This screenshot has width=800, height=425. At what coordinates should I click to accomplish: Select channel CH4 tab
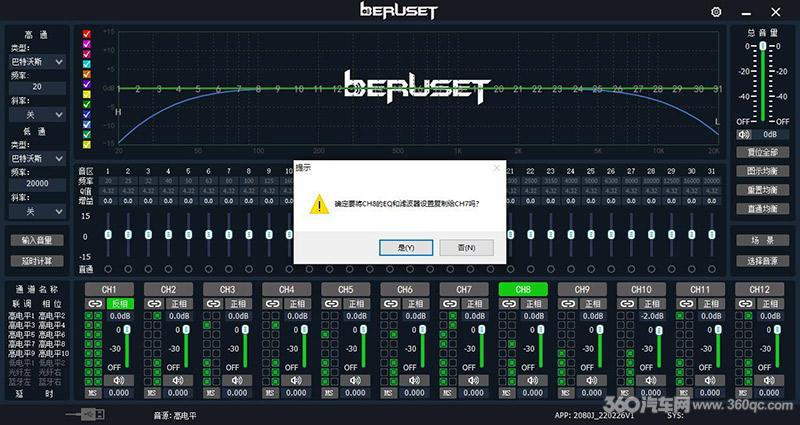[x=287, y=290]
